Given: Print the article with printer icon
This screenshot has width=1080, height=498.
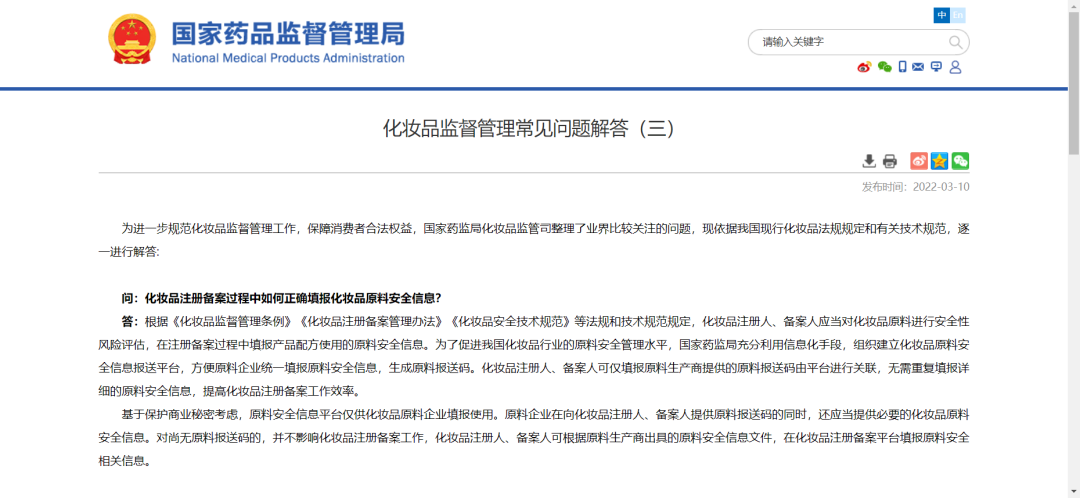Looking at the screenshot, I should coord(890,161).
